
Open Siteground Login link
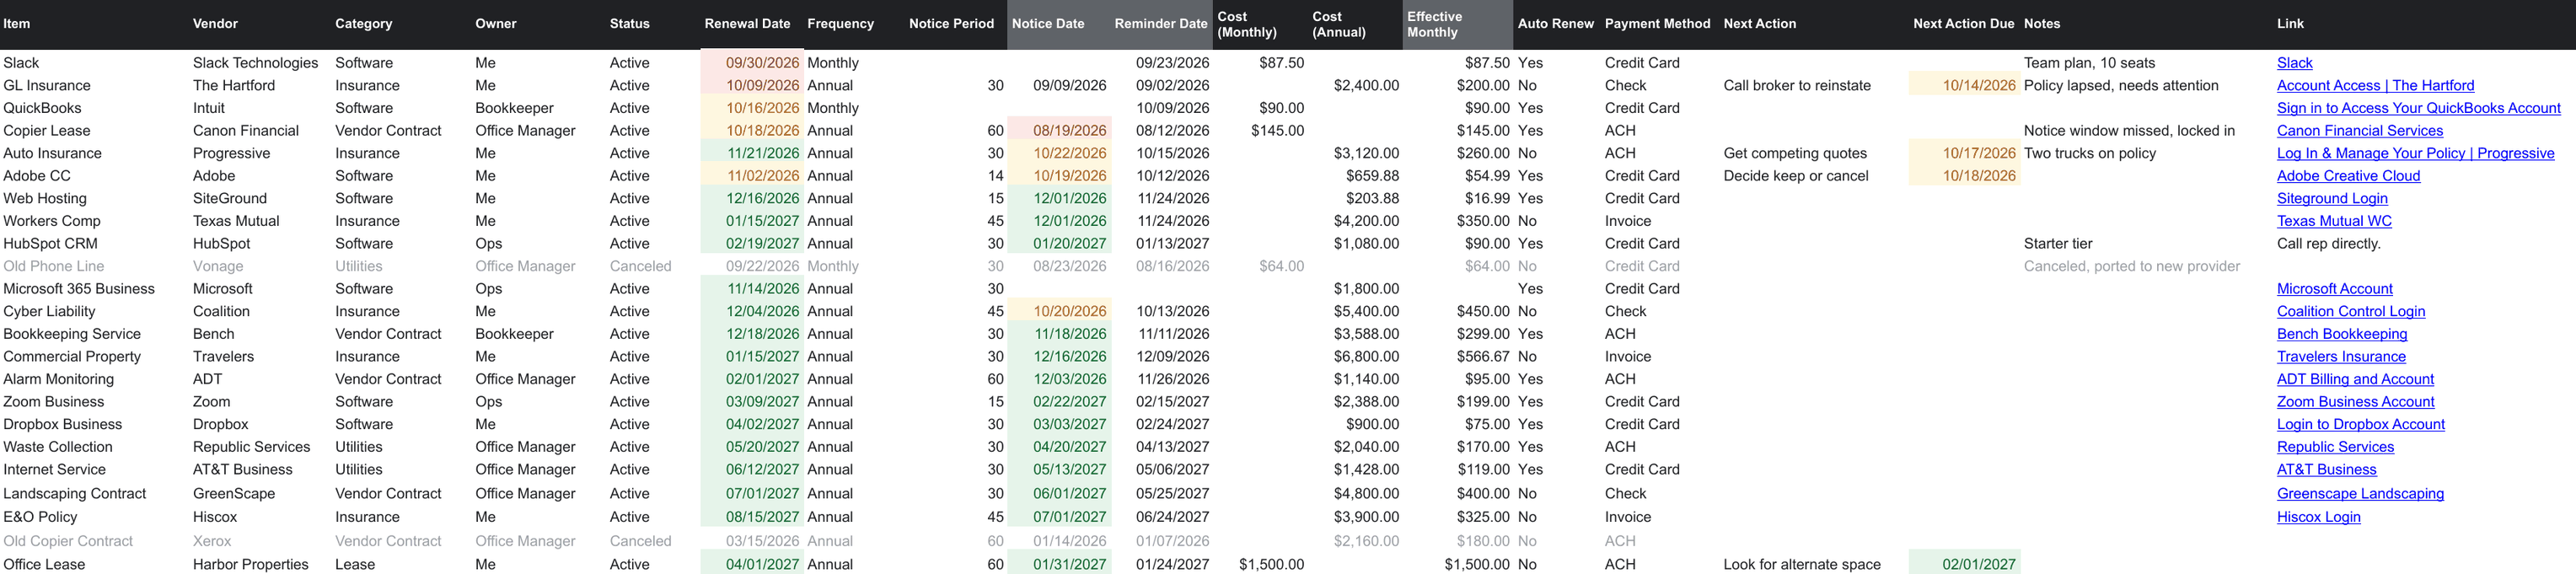2332,199
